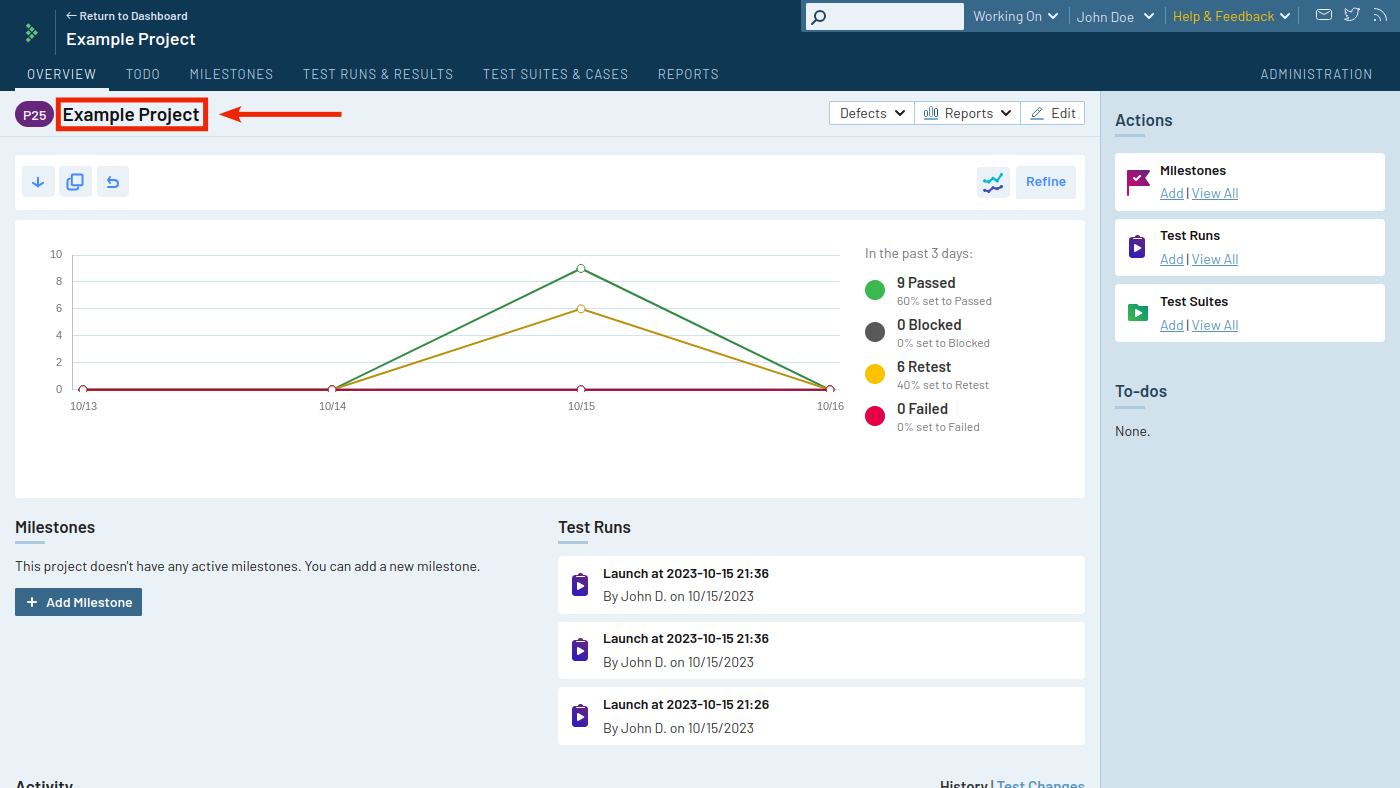Screen dimensions: 1400x788
Task: Switch to the Test Runs & Results tab
Action: click(378, 74)
